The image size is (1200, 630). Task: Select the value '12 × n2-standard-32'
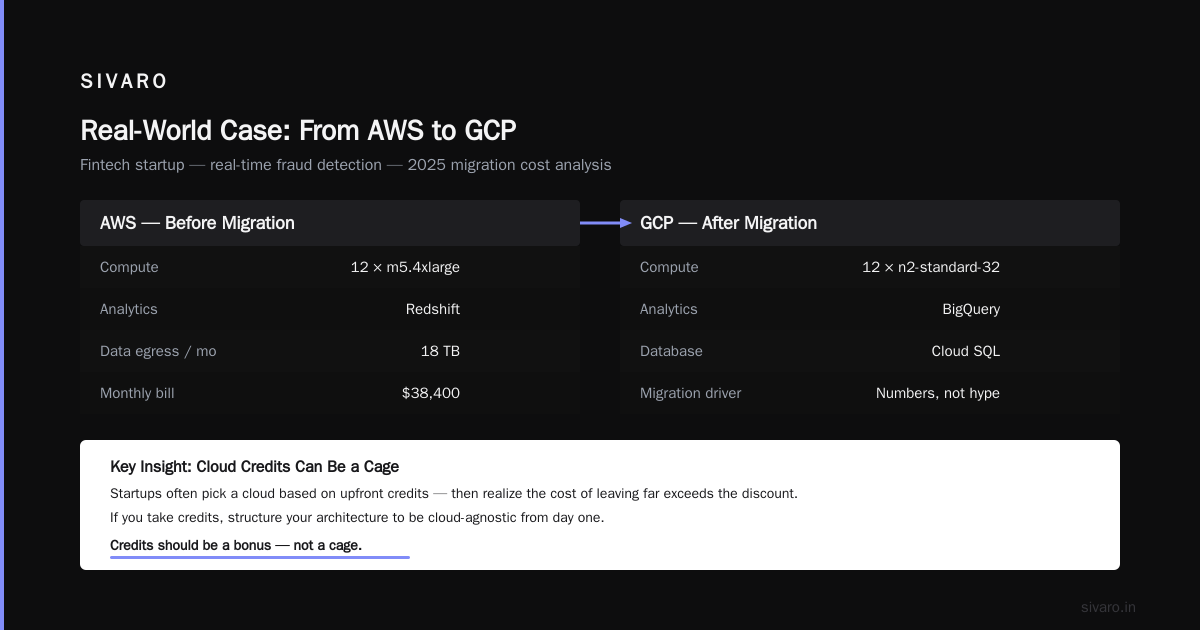[x=931, y=267]
